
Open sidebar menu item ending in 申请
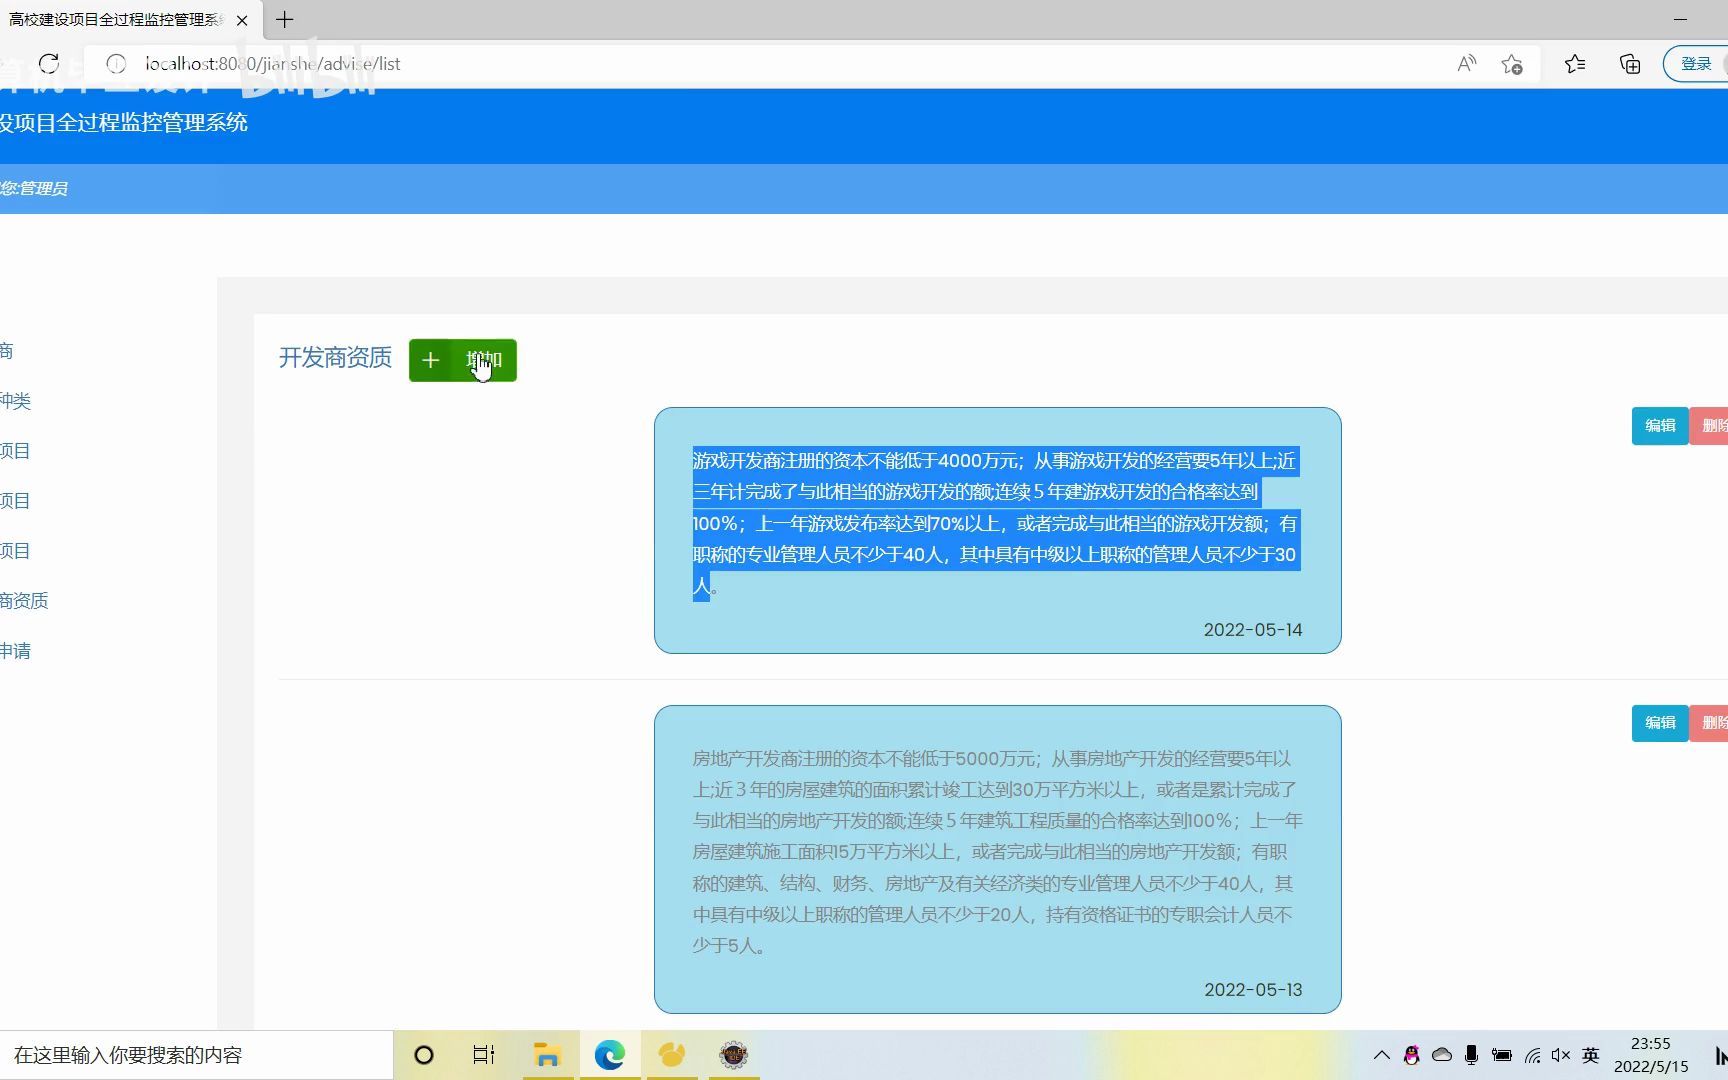[x=15, y=651]
